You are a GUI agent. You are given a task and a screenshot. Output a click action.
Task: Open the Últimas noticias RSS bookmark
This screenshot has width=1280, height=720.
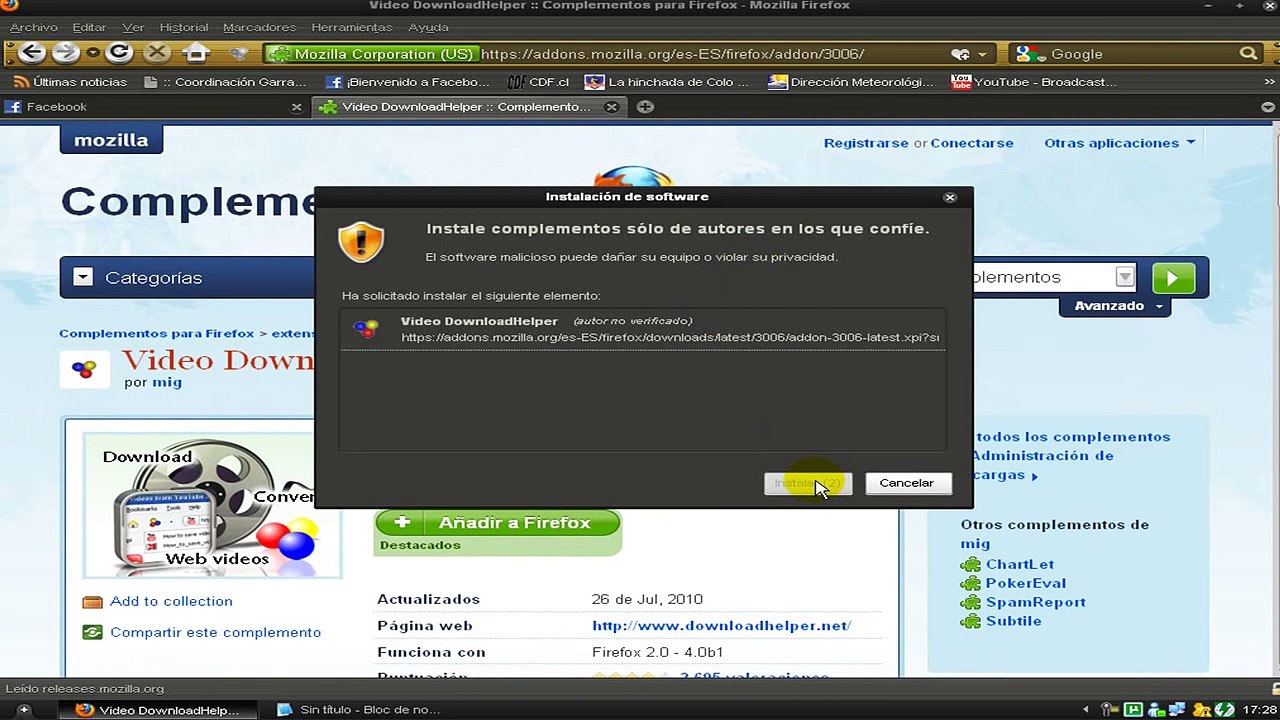pos(70,82)
